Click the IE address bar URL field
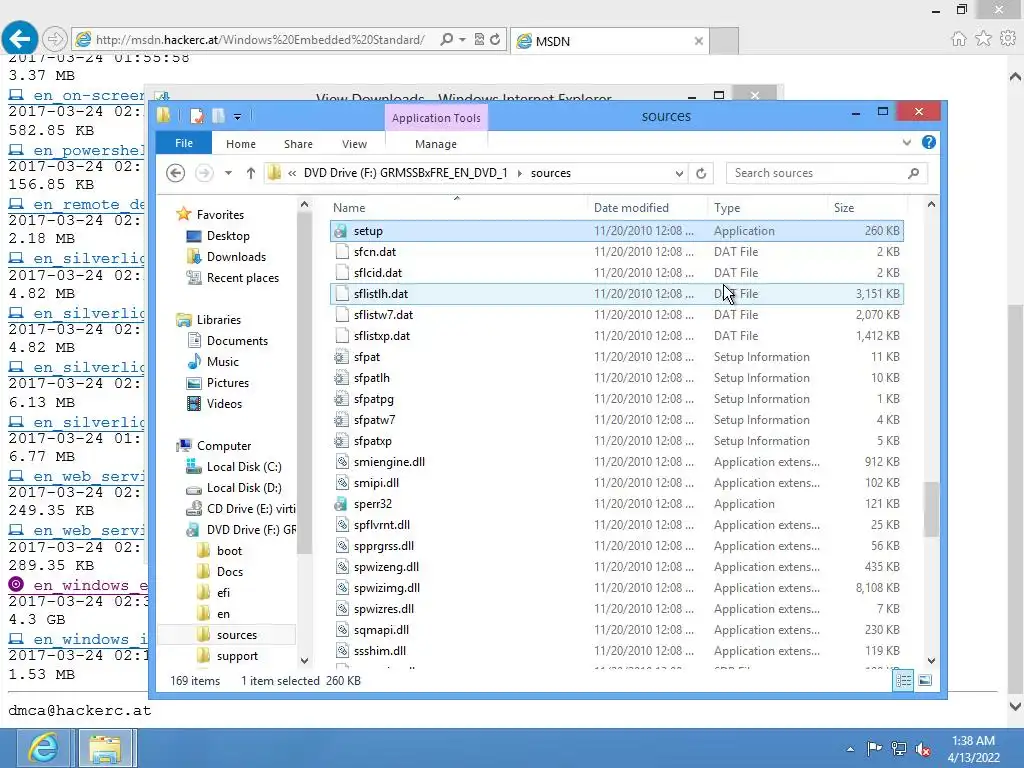Image resolution: width=1024 pixels, height=768 pixels. [260, 40]
